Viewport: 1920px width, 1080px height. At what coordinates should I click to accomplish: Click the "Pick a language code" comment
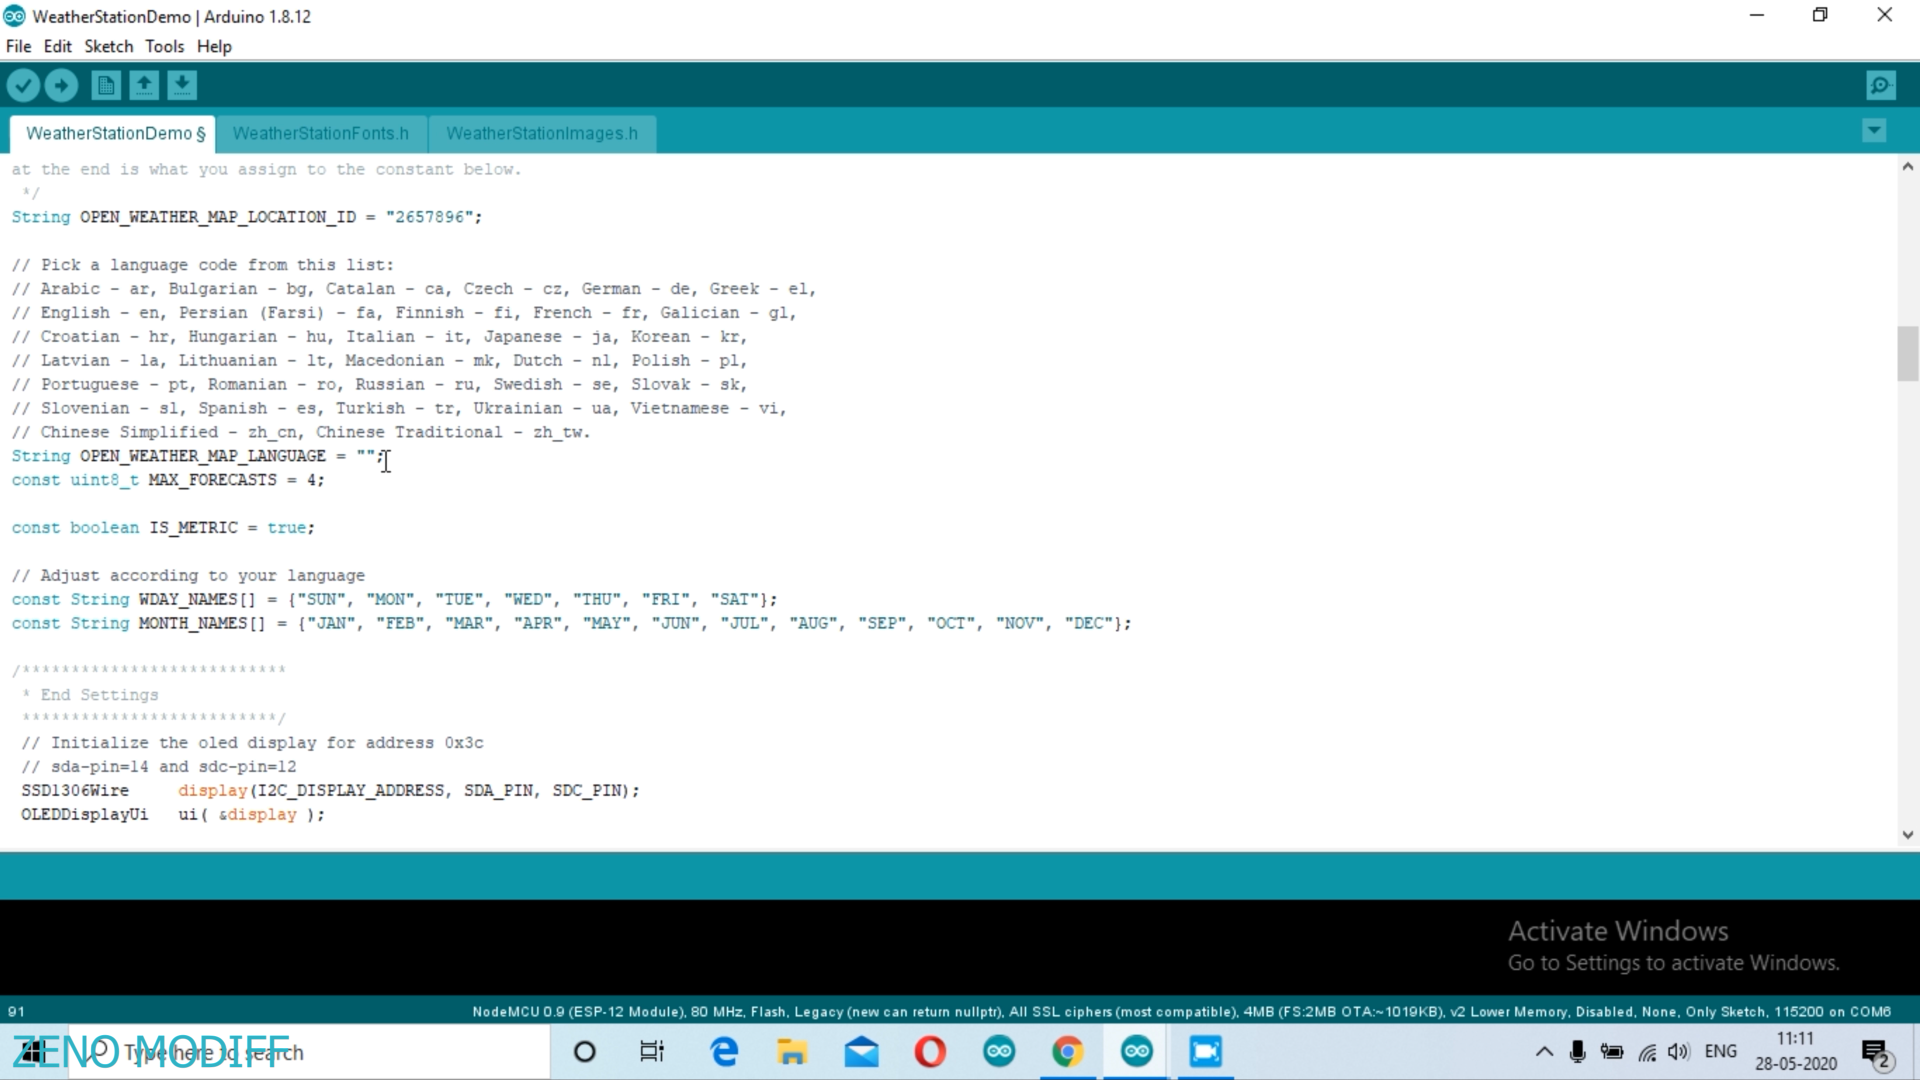pyautogui.click(x=203, y=265)
